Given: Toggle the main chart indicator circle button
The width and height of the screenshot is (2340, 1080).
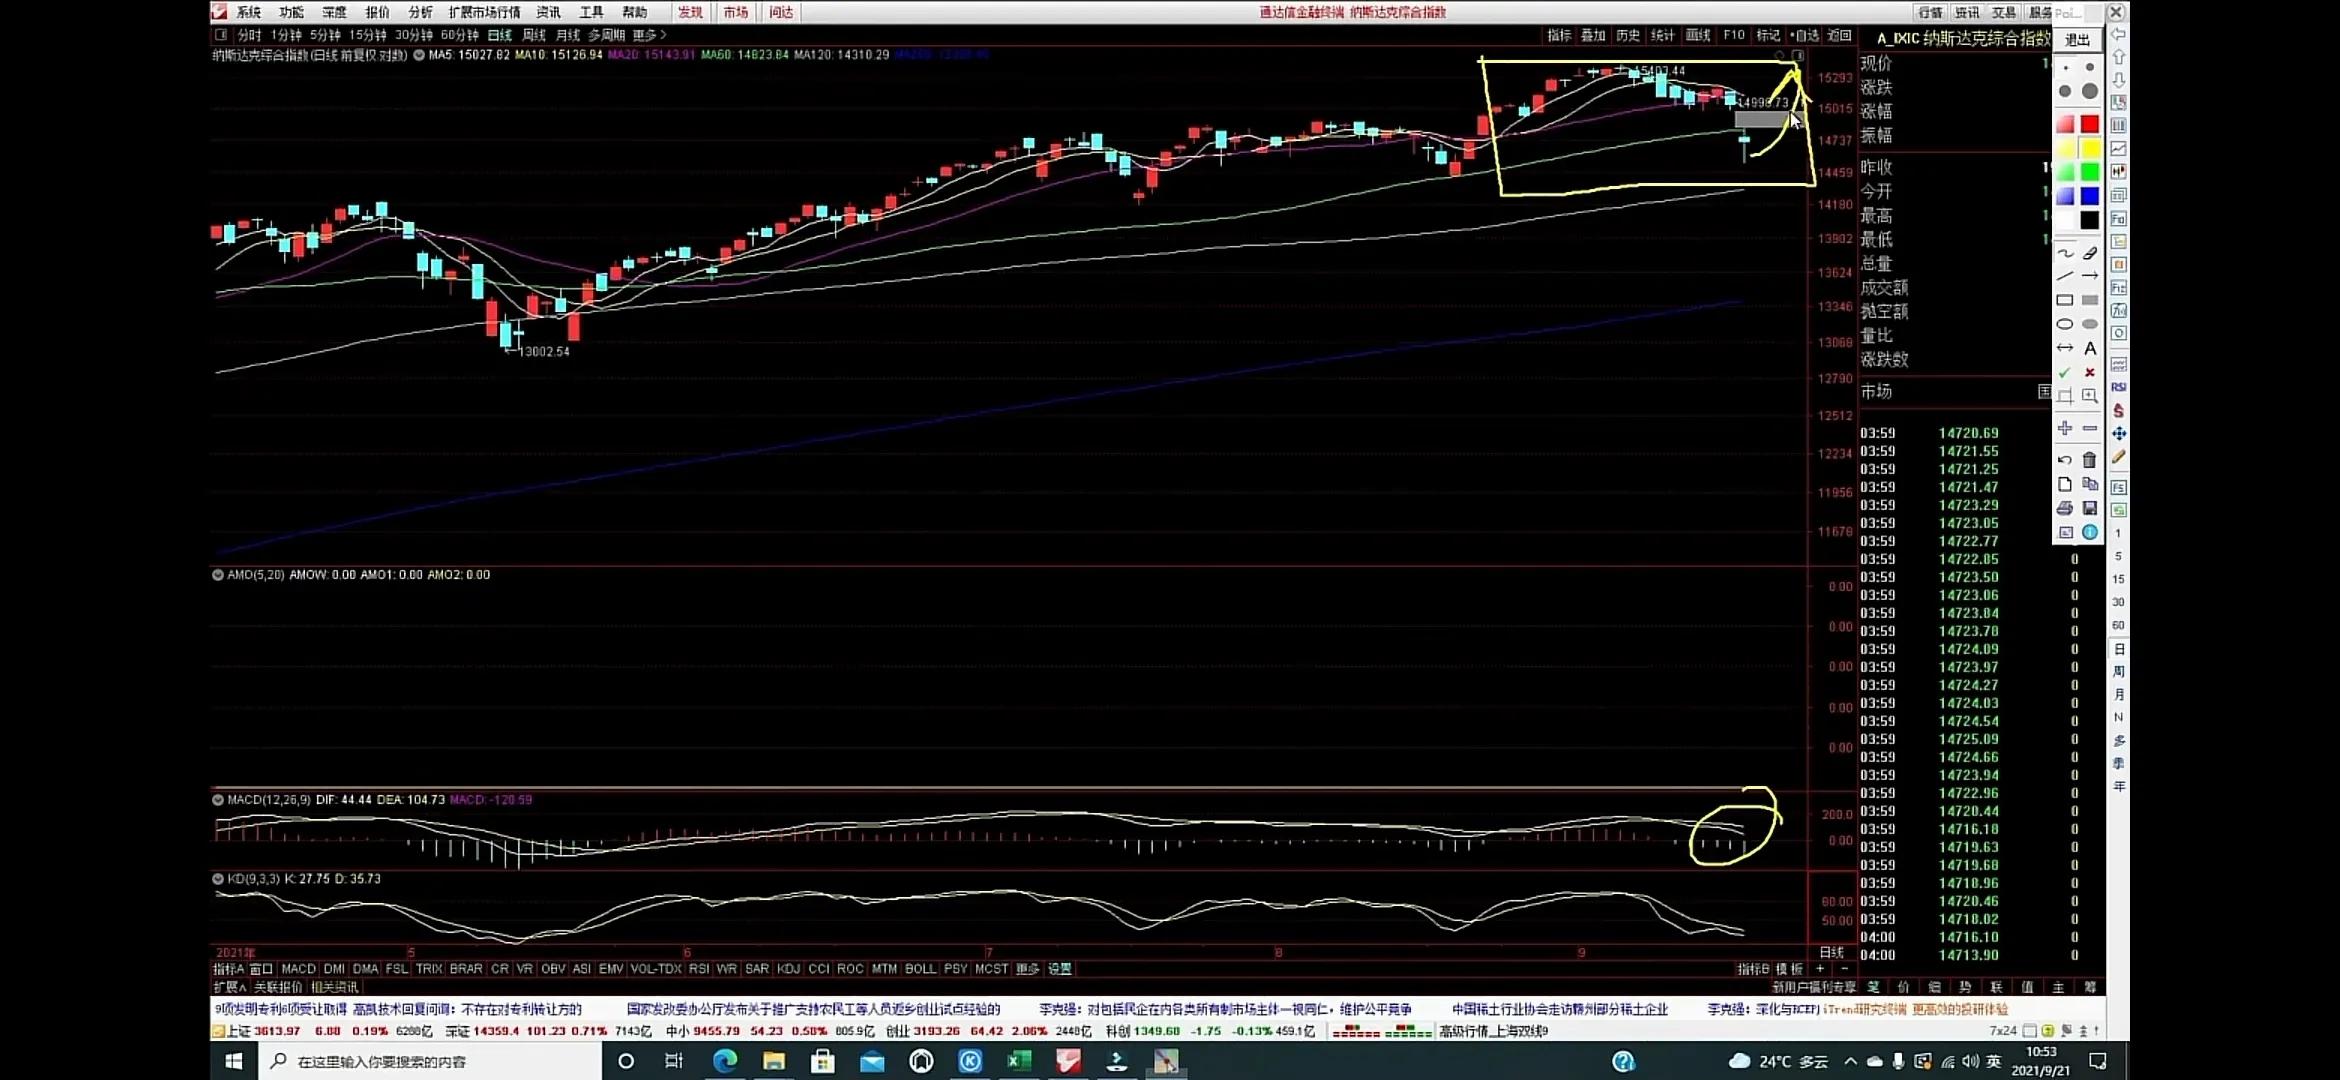Looking at the screenshot, I should [x=419, y=55].
